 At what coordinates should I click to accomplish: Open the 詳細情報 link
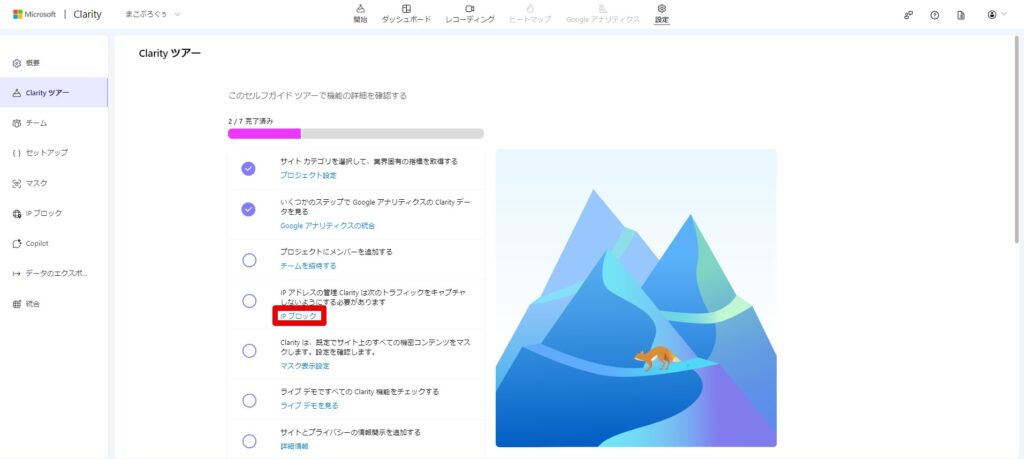point(294,446)
